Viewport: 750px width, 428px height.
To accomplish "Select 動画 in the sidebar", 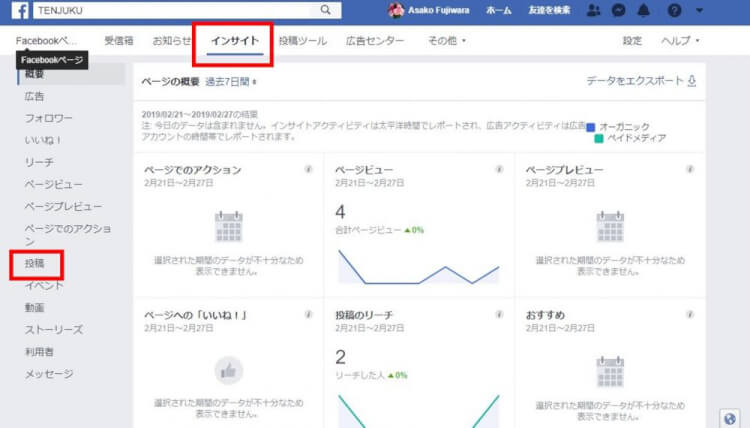I will point(34,307).
